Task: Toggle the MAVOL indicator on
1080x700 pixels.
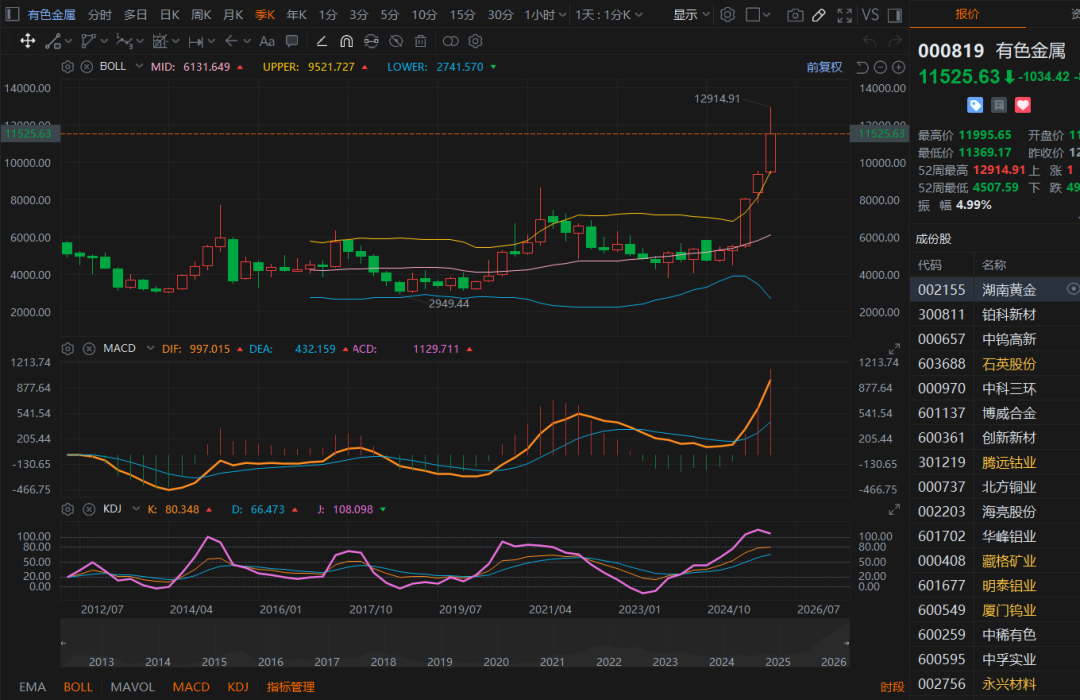Action: [x=132, y=687]
